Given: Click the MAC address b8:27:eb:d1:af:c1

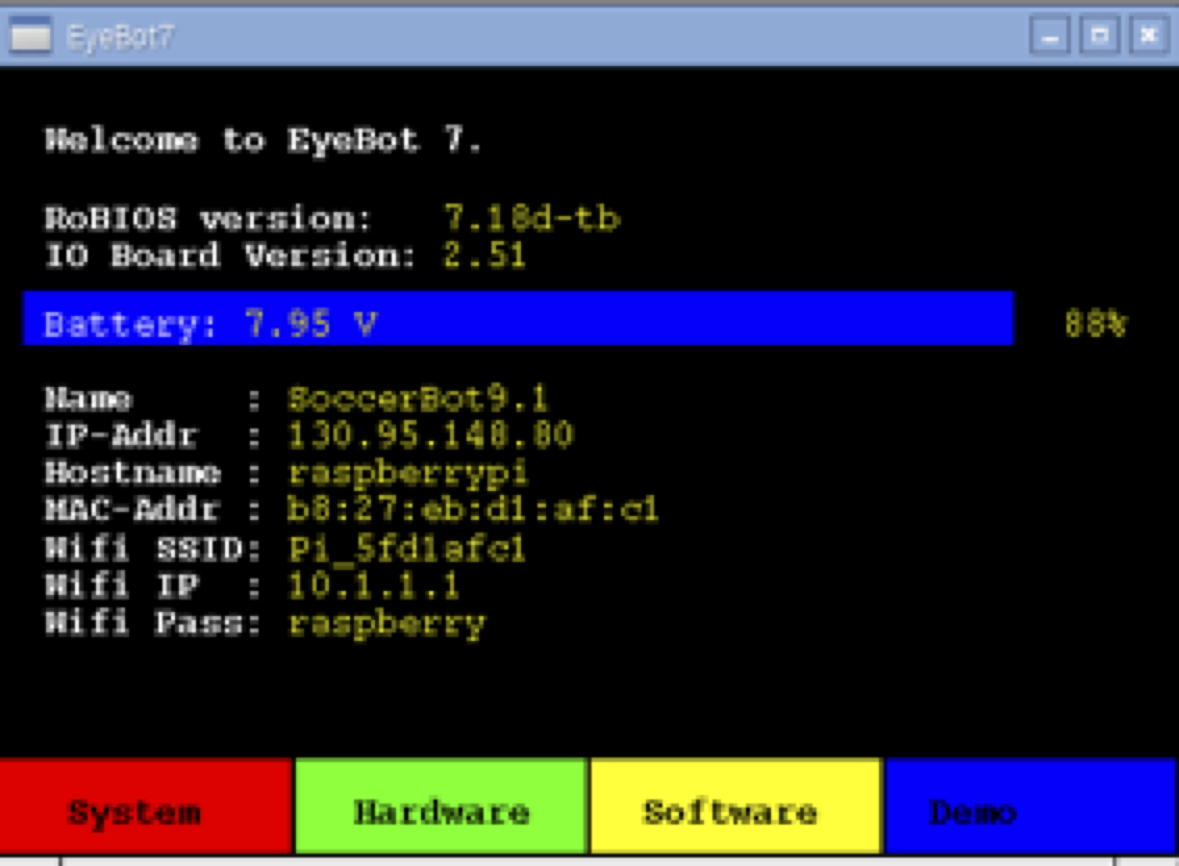Looking at the screenshot, I should coord(473,510).
